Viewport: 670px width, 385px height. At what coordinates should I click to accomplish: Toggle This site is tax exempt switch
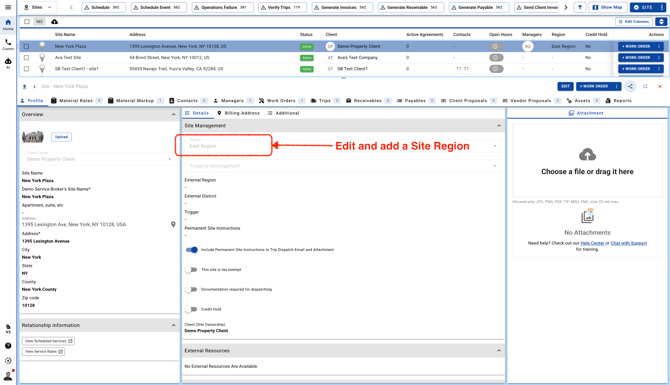click(x=191, y=270)
